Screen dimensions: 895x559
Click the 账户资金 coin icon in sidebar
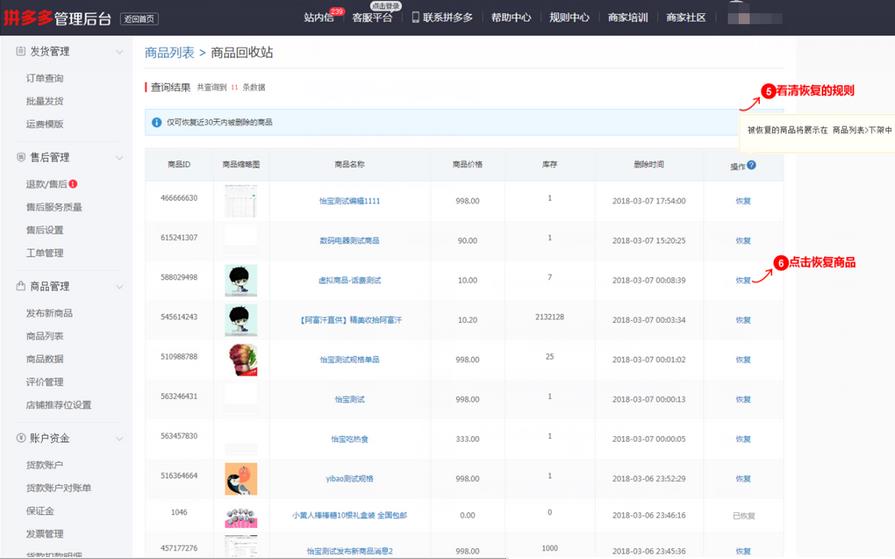pyautogui.click(x=21, y=438)
